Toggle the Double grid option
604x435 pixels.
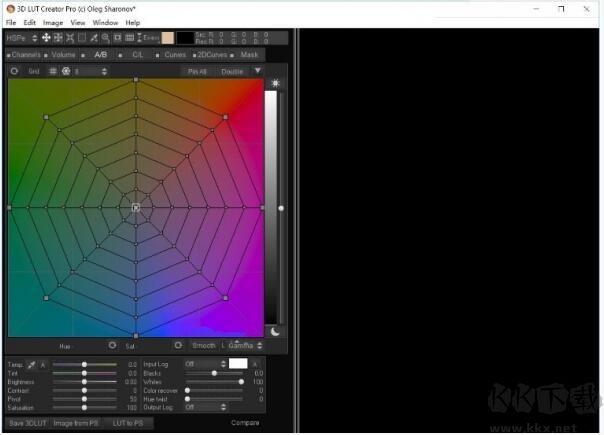pyautogui.click(x=231, y=72)
